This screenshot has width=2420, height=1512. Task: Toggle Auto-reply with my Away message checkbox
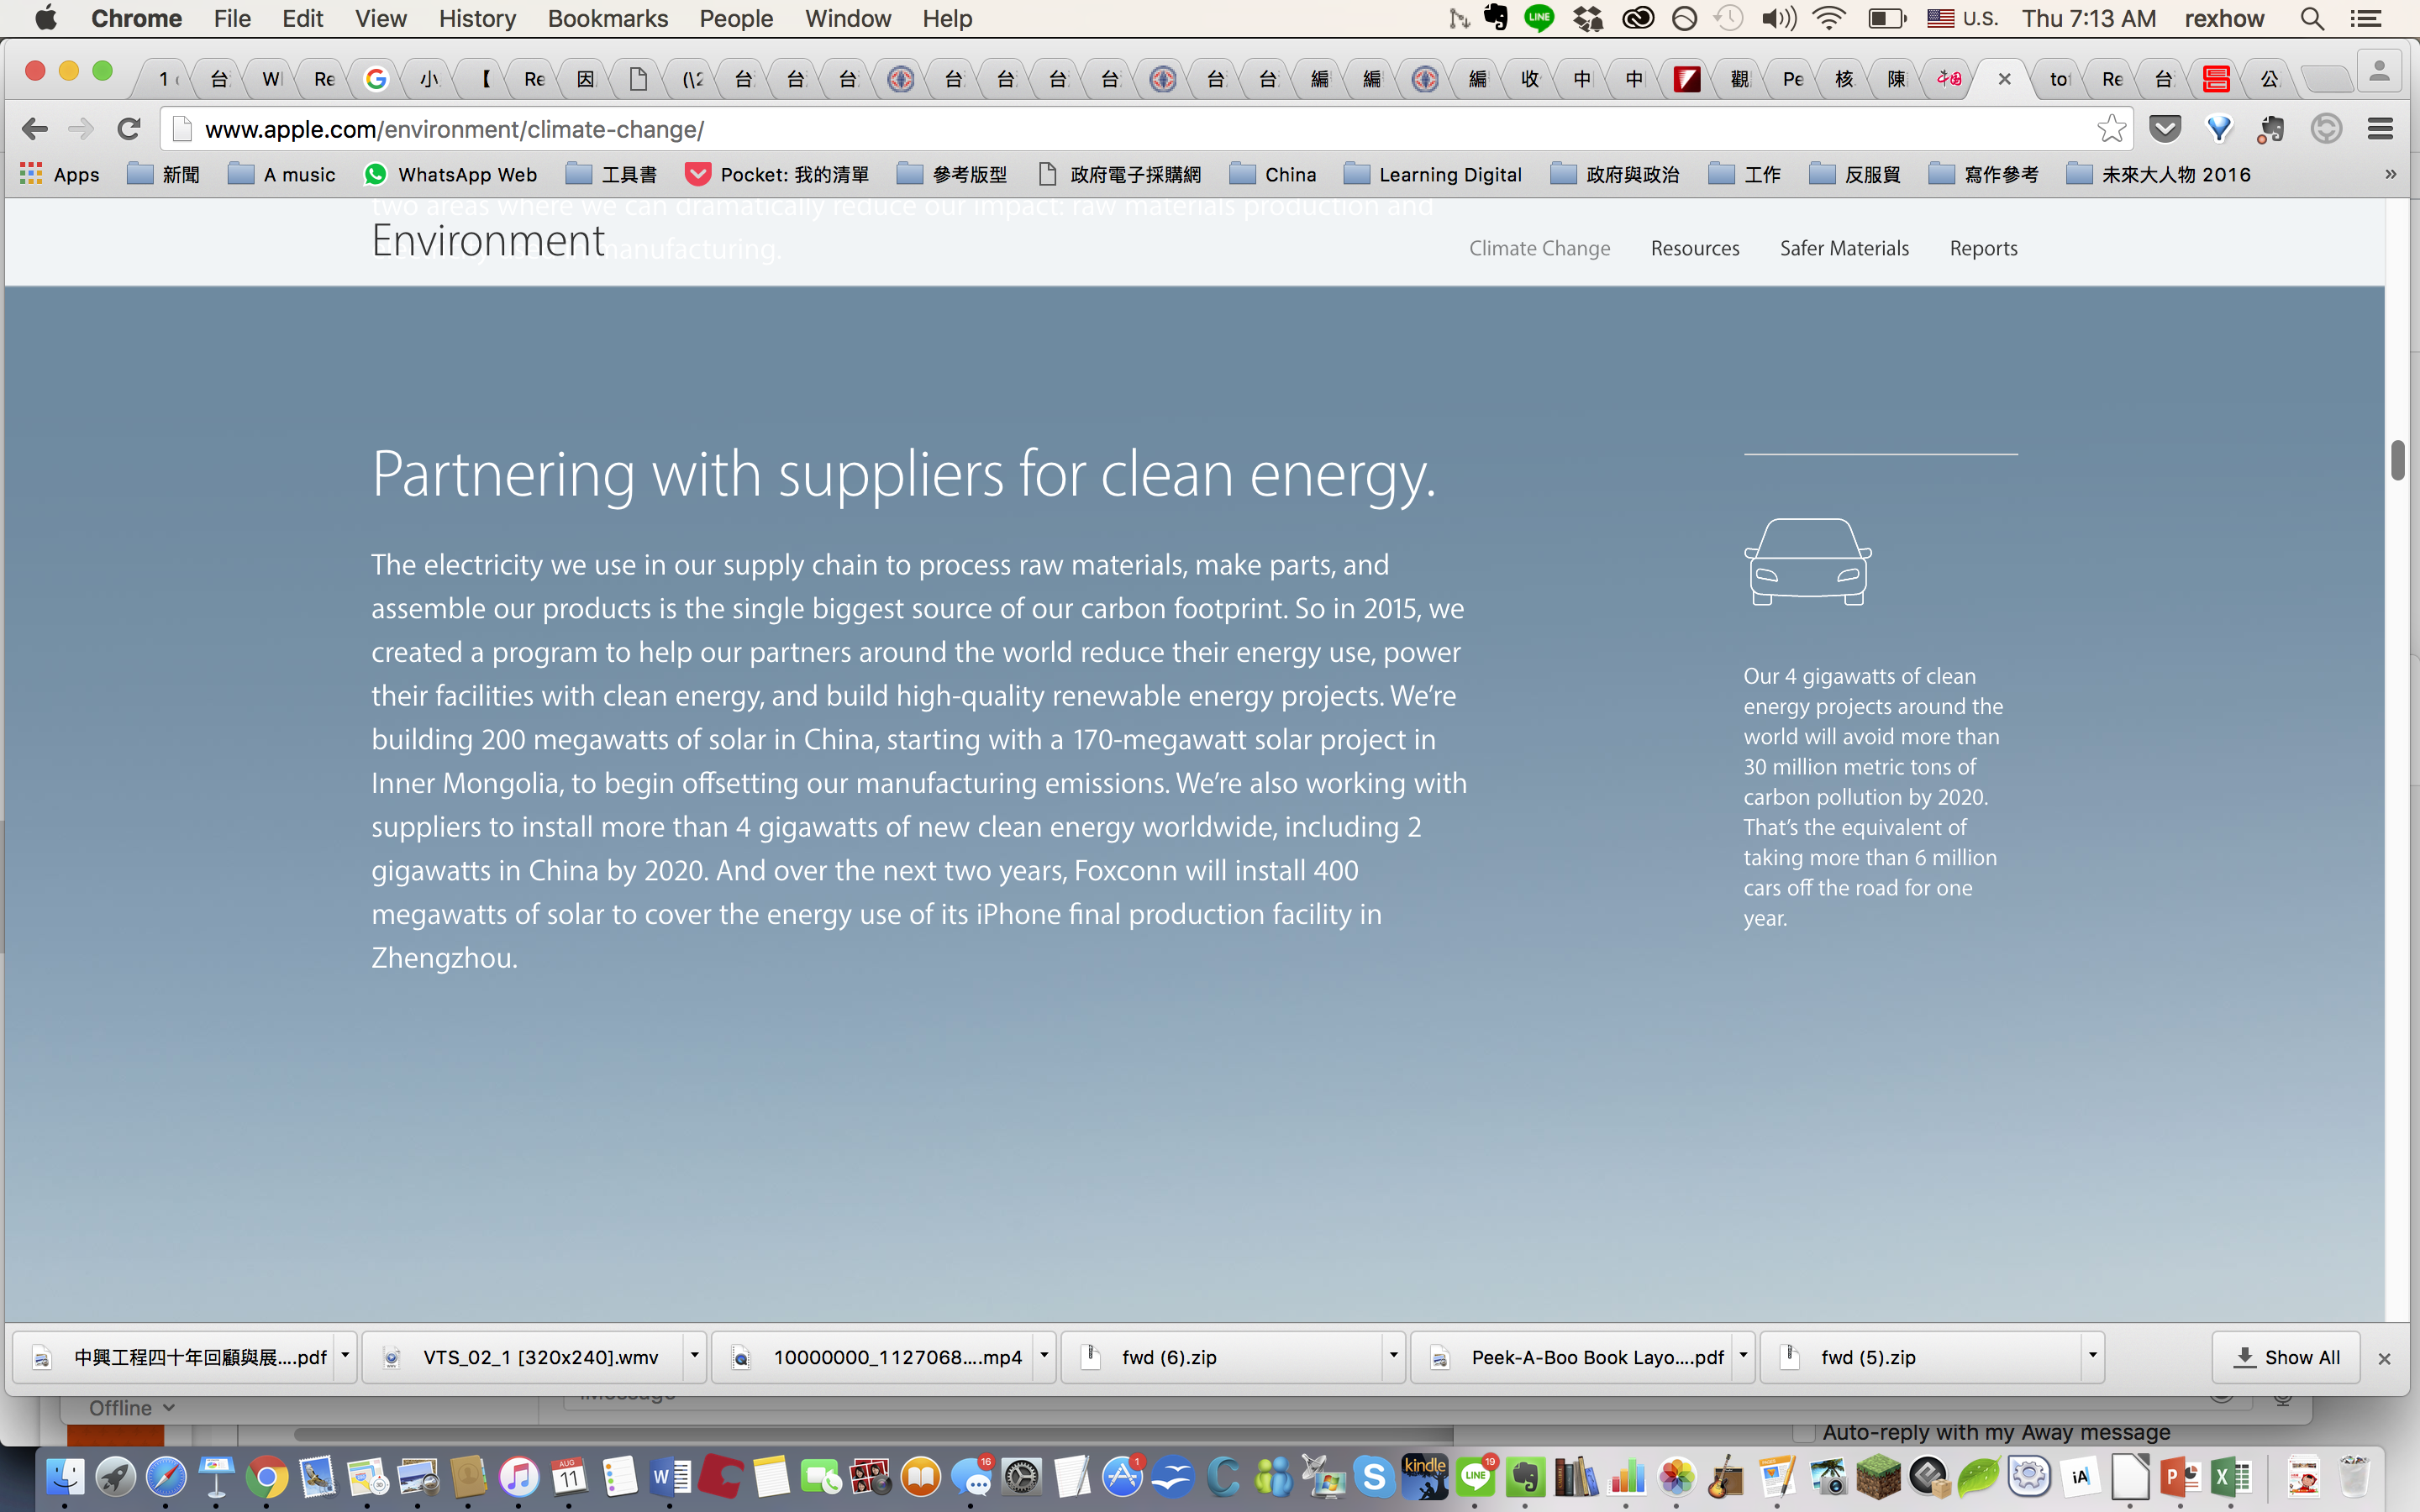1804,1433
